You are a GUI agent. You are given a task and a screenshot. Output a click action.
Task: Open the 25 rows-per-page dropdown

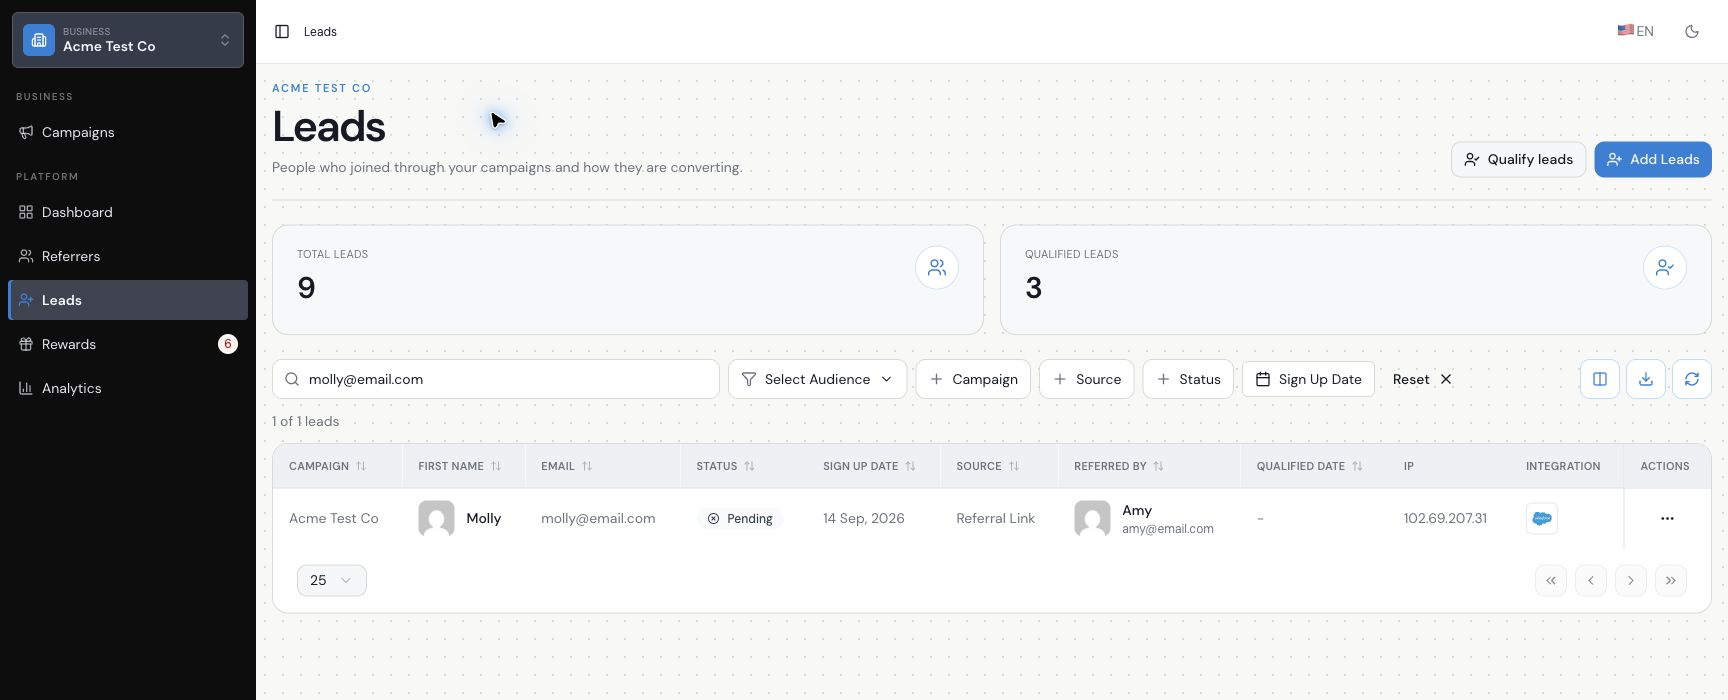[x=332, y=580]
